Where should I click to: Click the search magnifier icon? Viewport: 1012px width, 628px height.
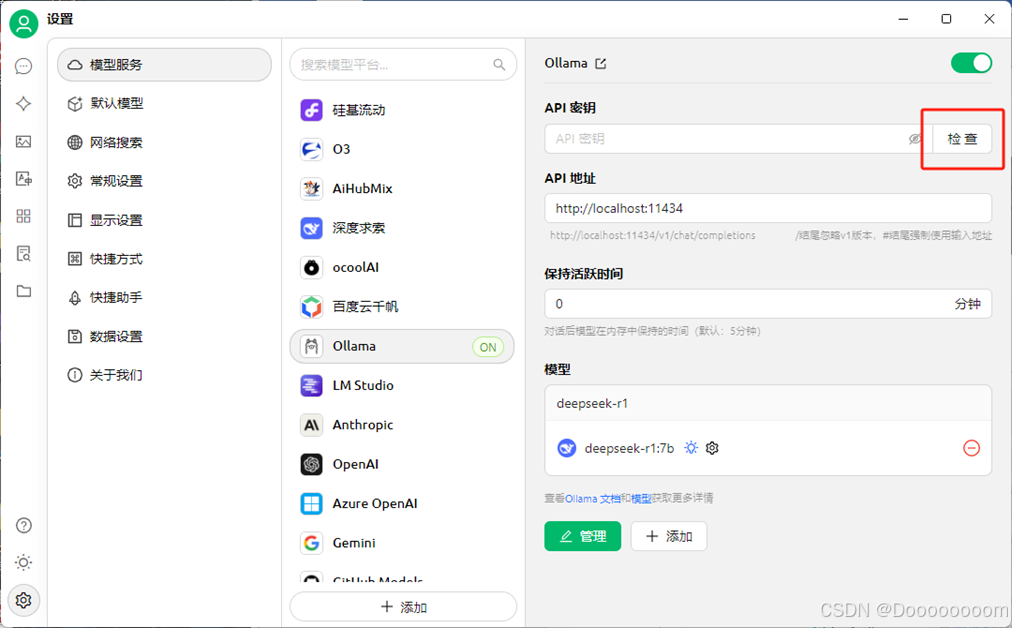tap(499, 65)
